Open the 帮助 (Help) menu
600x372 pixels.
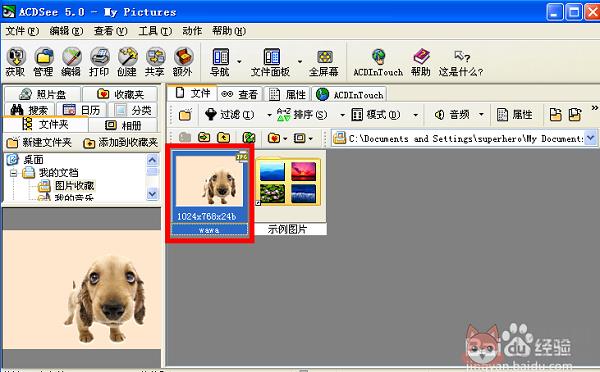(x=229, y=31)
